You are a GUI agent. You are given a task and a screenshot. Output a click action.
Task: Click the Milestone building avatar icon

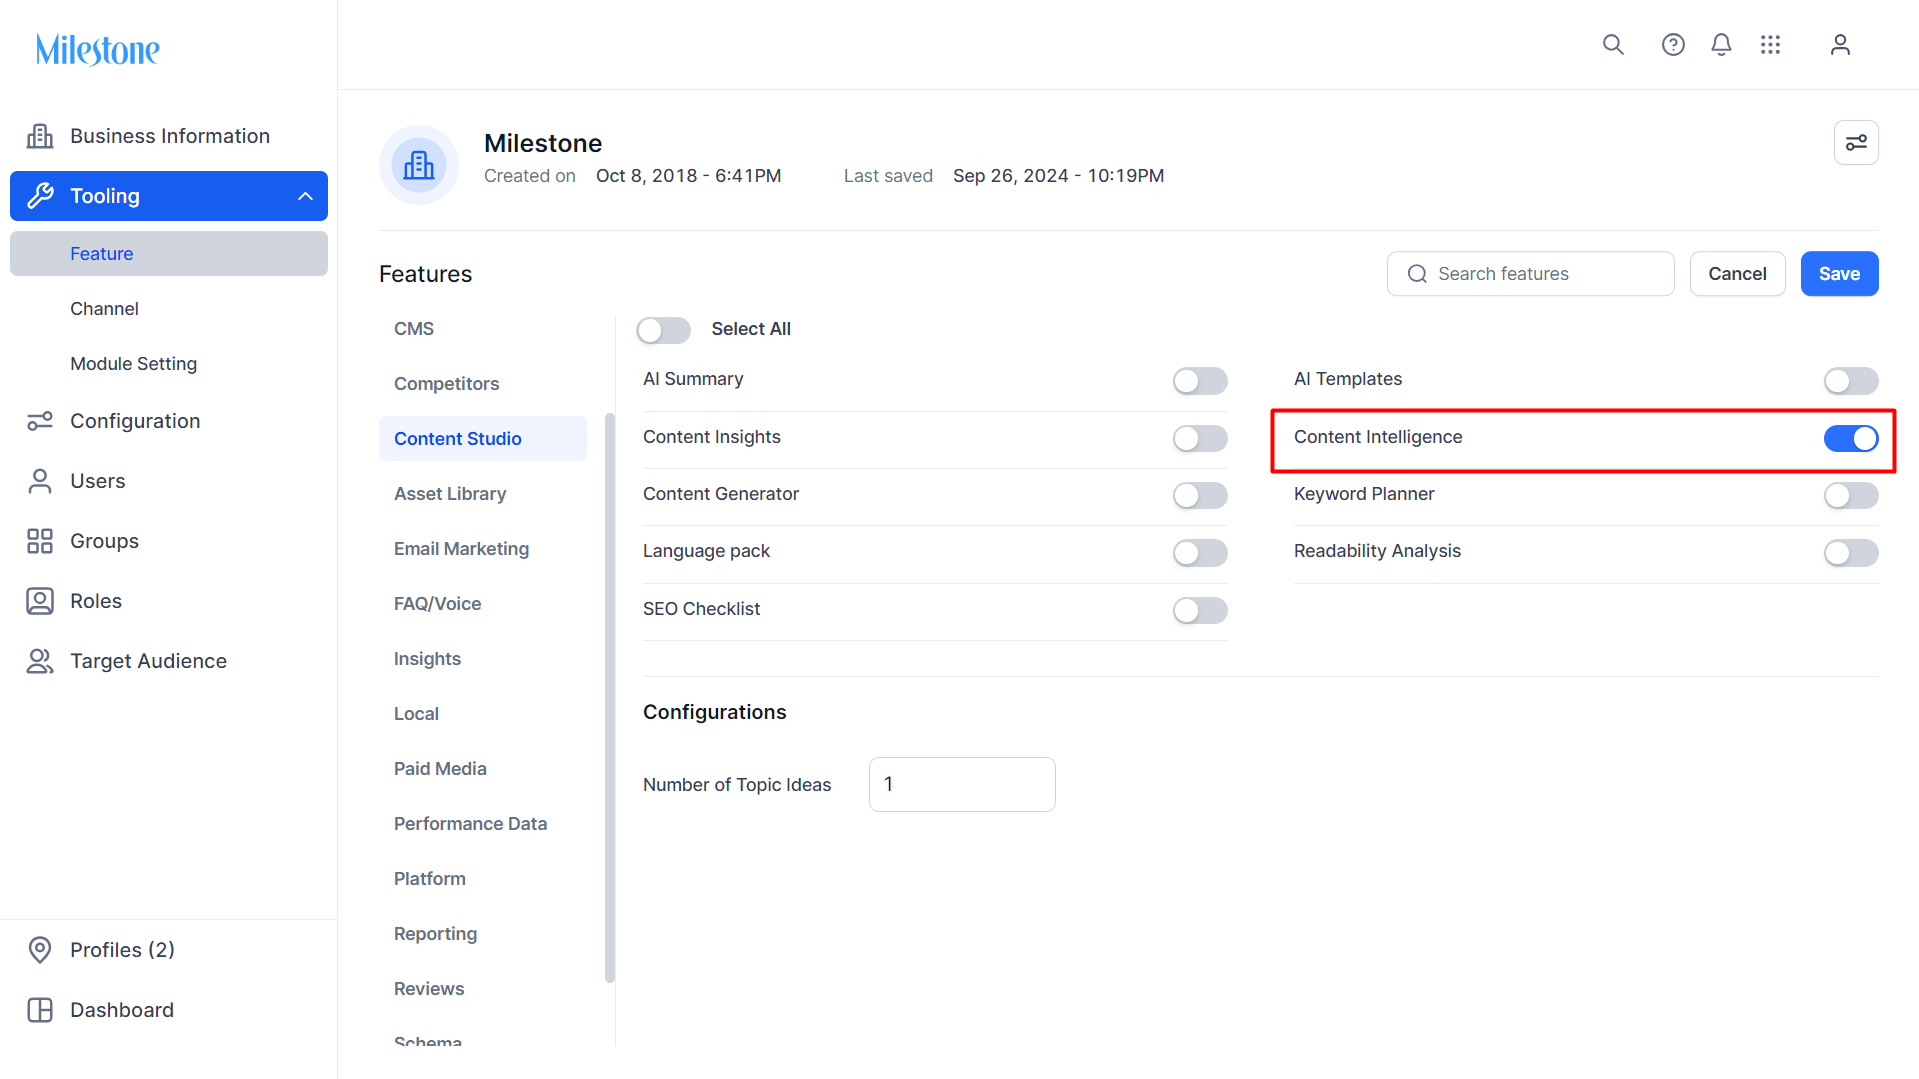(419, 165)
